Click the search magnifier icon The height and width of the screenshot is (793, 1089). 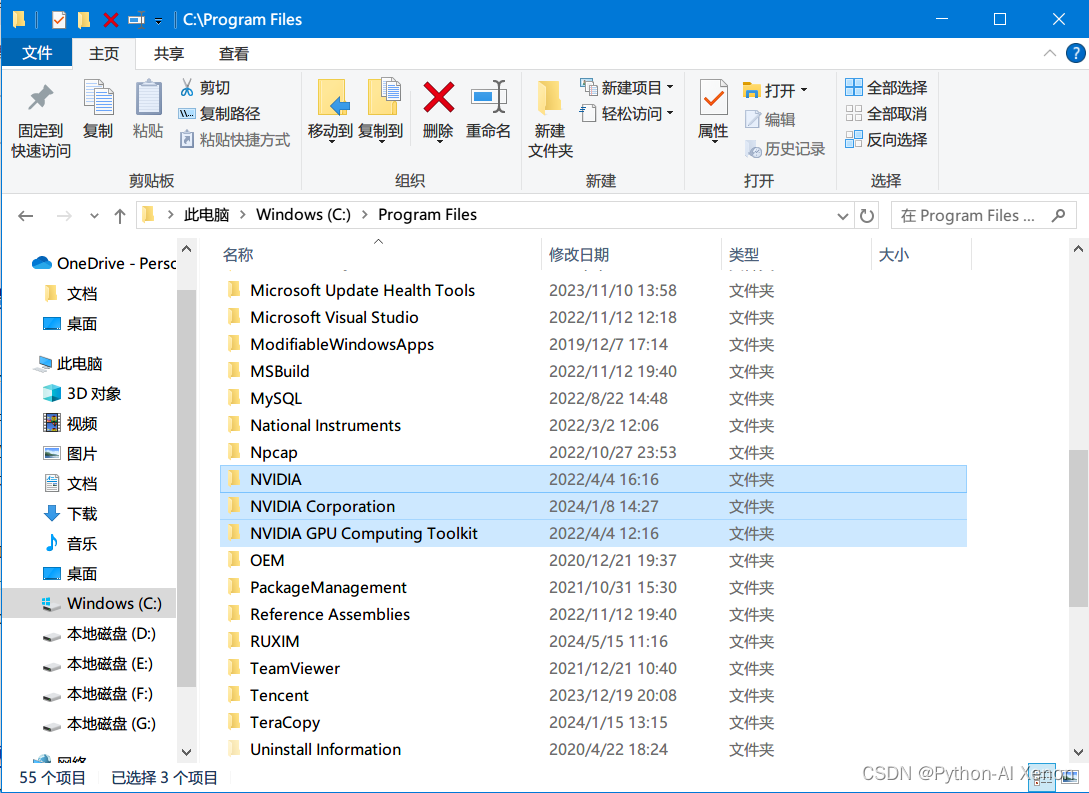pos(1058,215)
